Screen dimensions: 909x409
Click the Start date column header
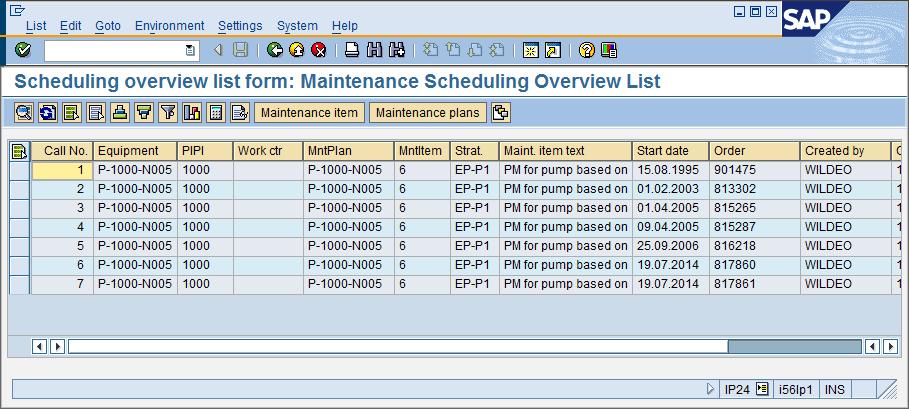670,151
